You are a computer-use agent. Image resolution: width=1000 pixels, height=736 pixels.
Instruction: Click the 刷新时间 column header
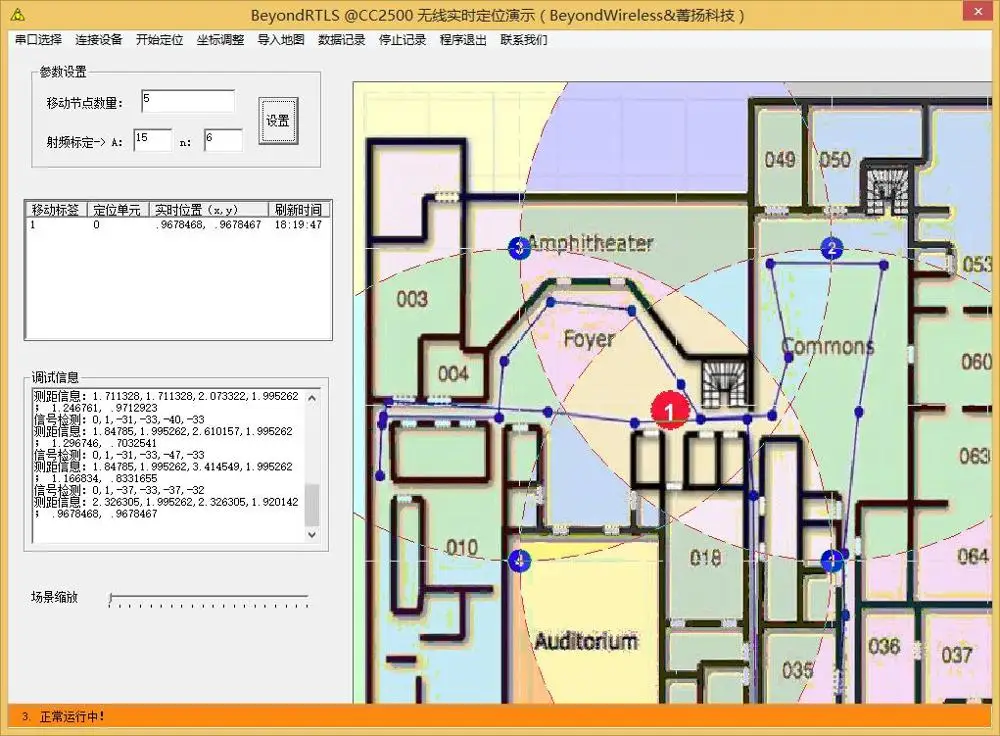298,209
